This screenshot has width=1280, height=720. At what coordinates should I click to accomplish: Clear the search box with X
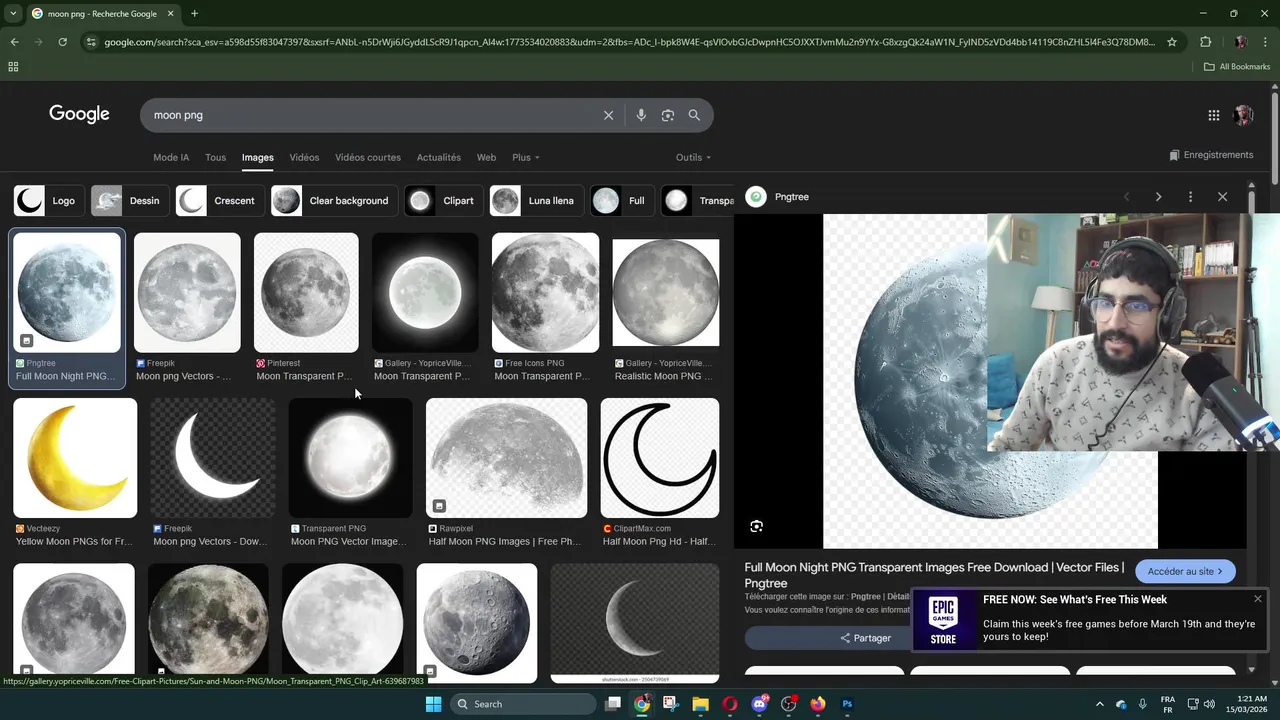608,115
